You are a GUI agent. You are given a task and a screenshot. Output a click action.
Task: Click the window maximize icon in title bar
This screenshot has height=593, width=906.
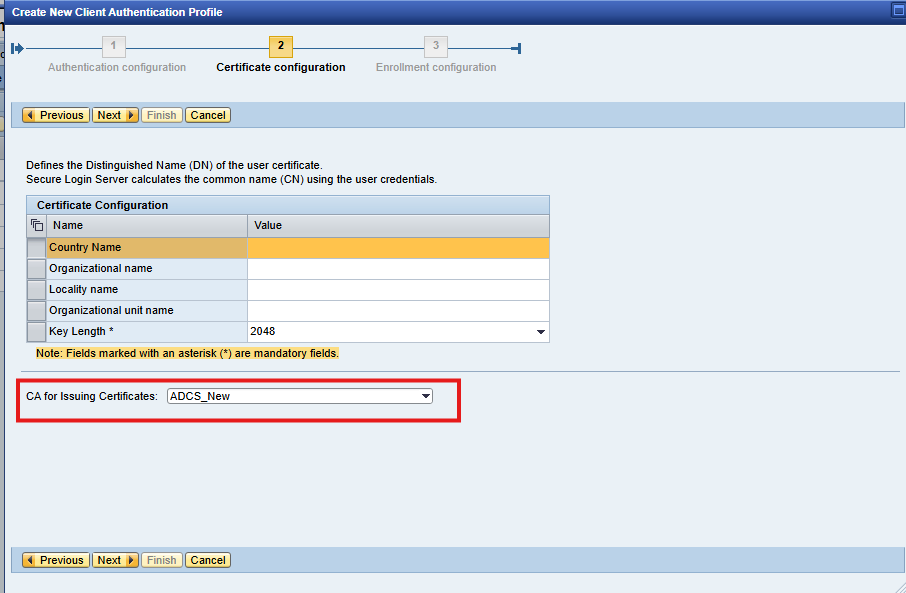tap(897, 11)
